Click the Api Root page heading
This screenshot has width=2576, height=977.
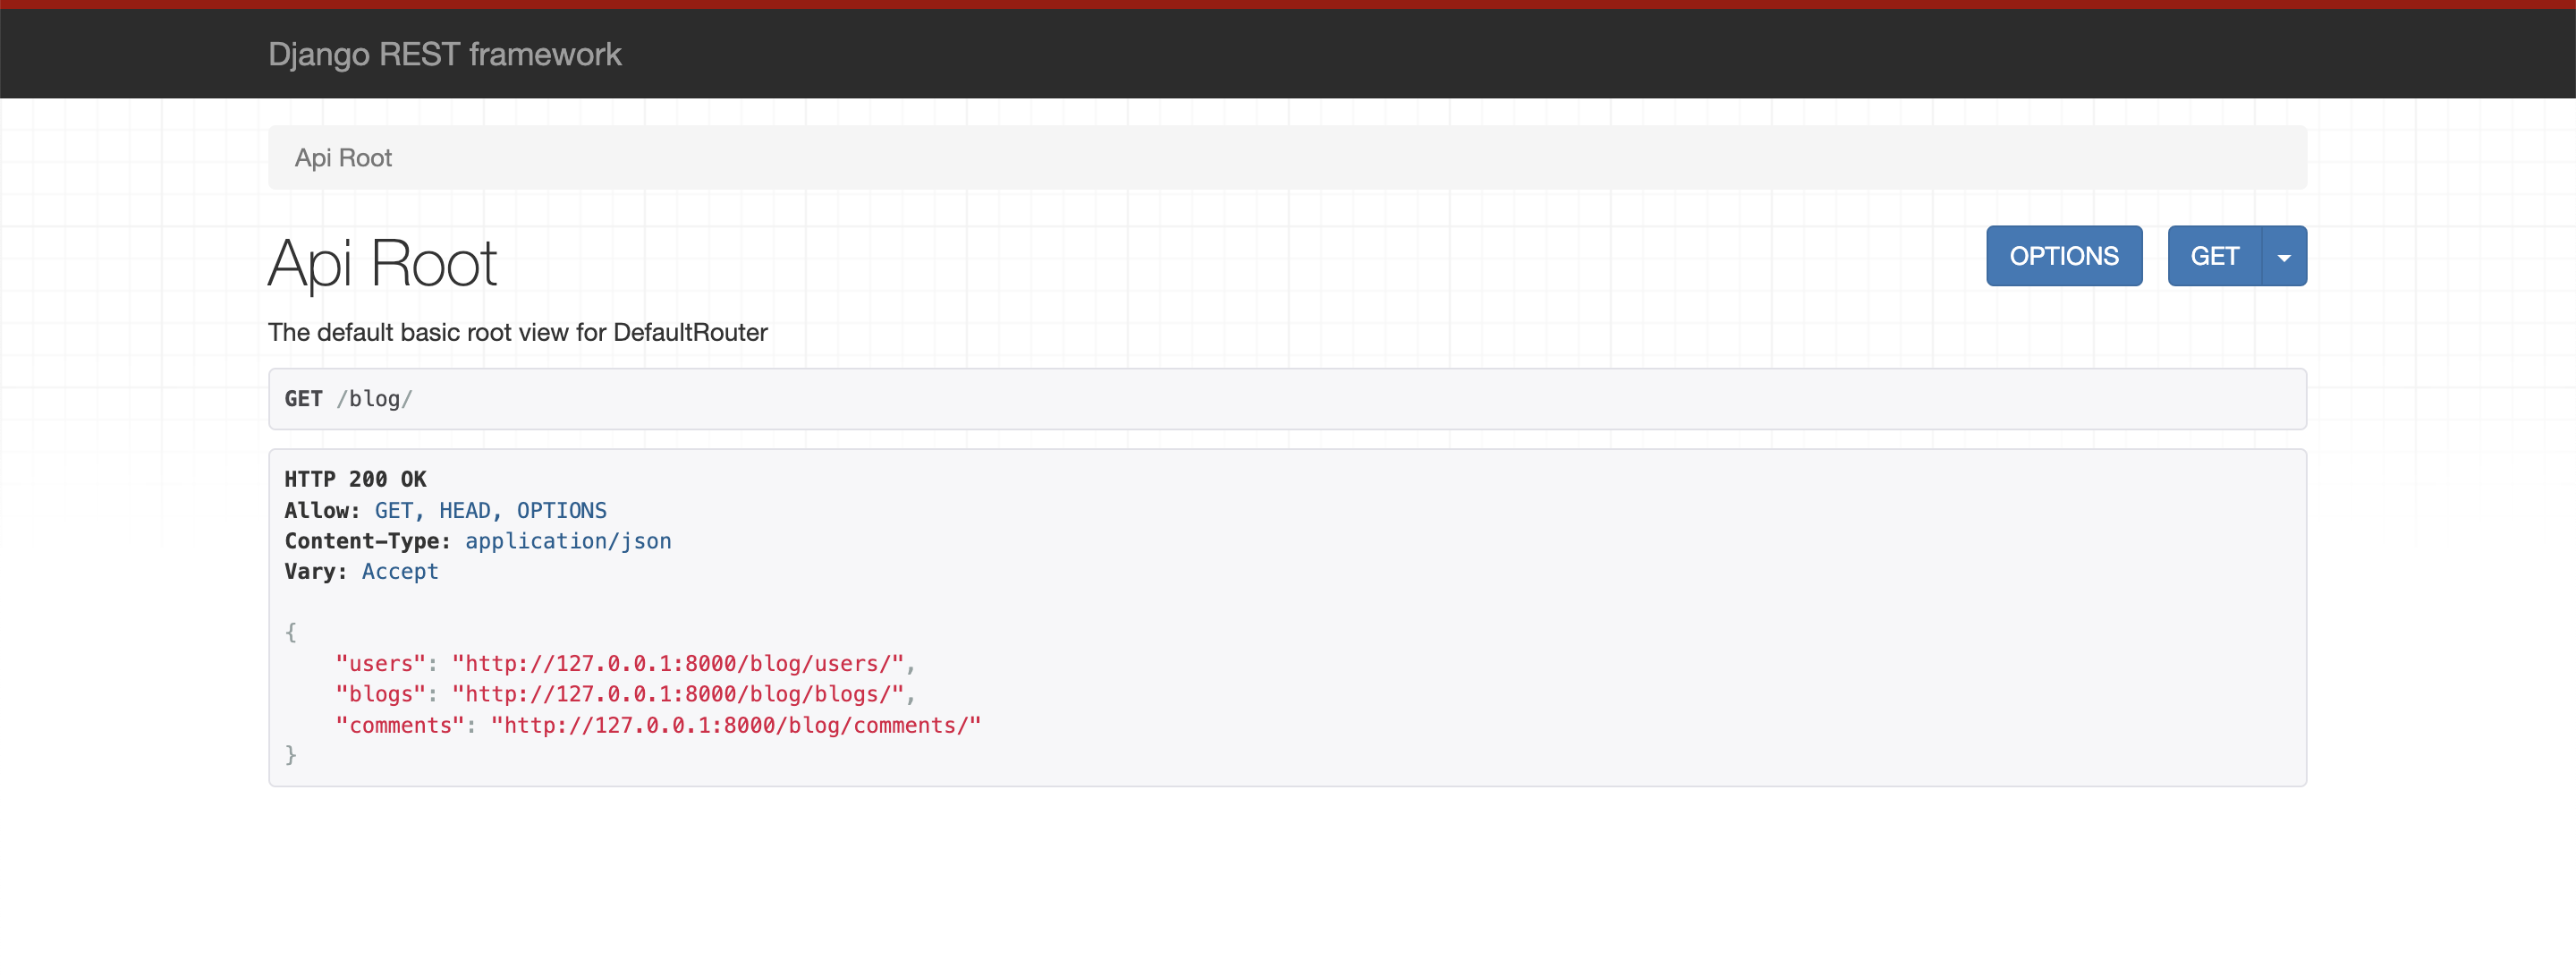[382, 264]
